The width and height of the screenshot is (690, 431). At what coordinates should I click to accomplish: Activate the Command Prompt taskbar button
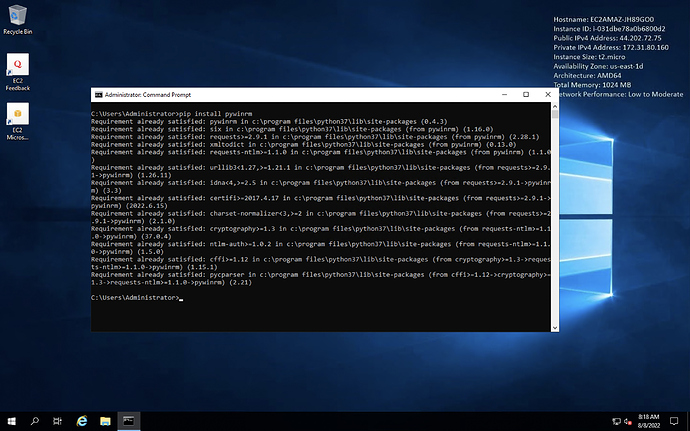pos(128,421)
